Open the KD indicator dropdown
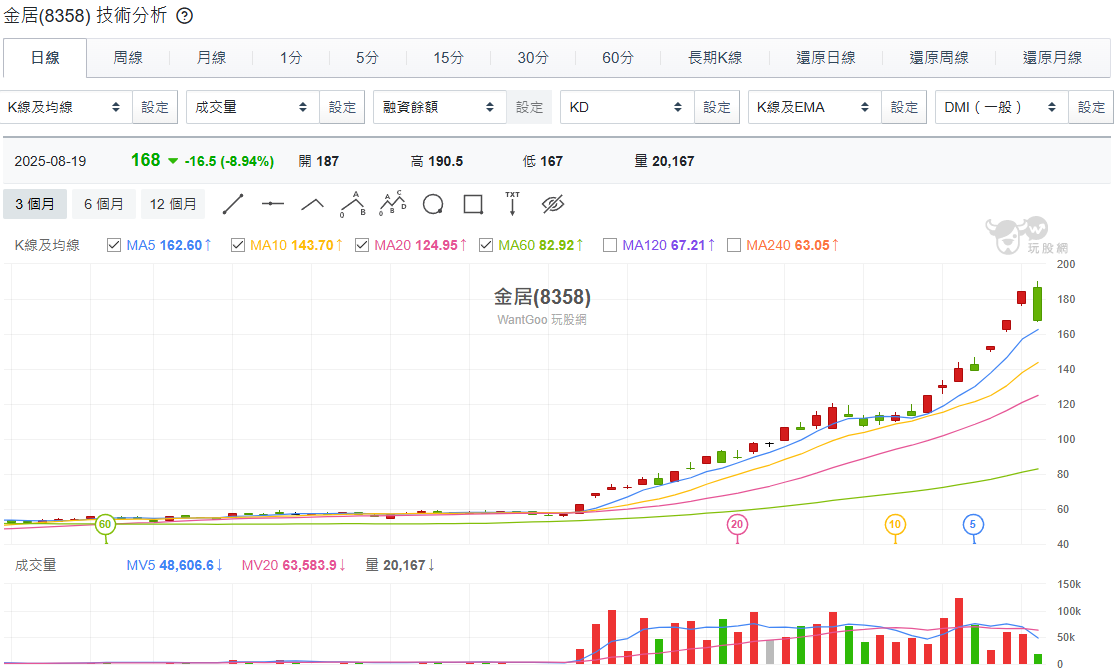Screen dimensions: 1114x672 [626, 106]
